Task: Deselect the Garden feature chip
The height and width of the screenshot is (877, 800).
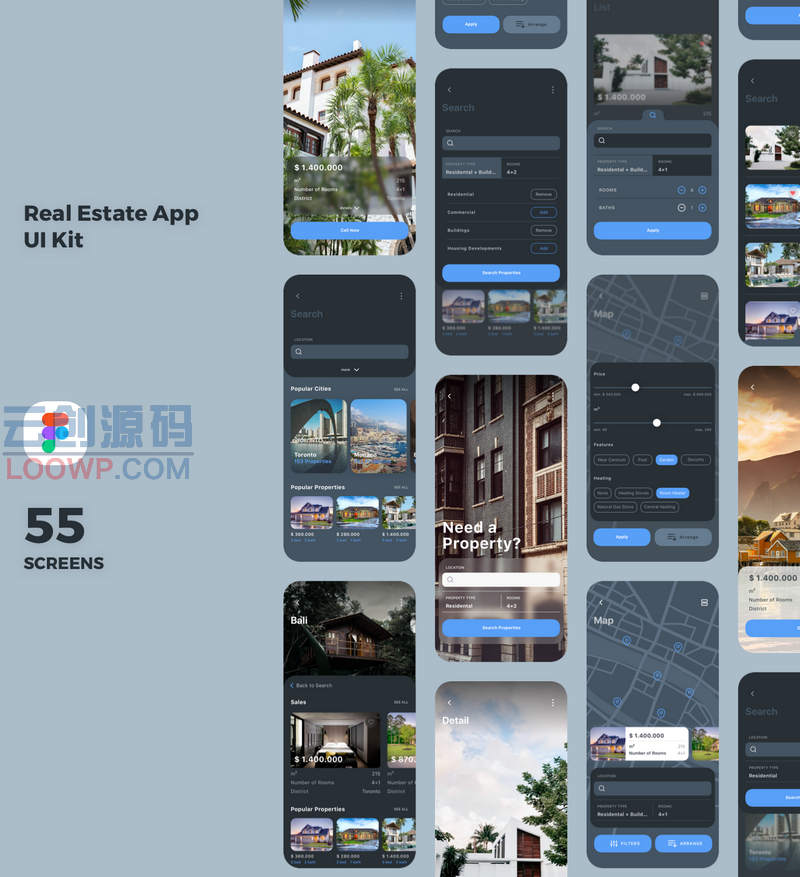Action: 666,460
